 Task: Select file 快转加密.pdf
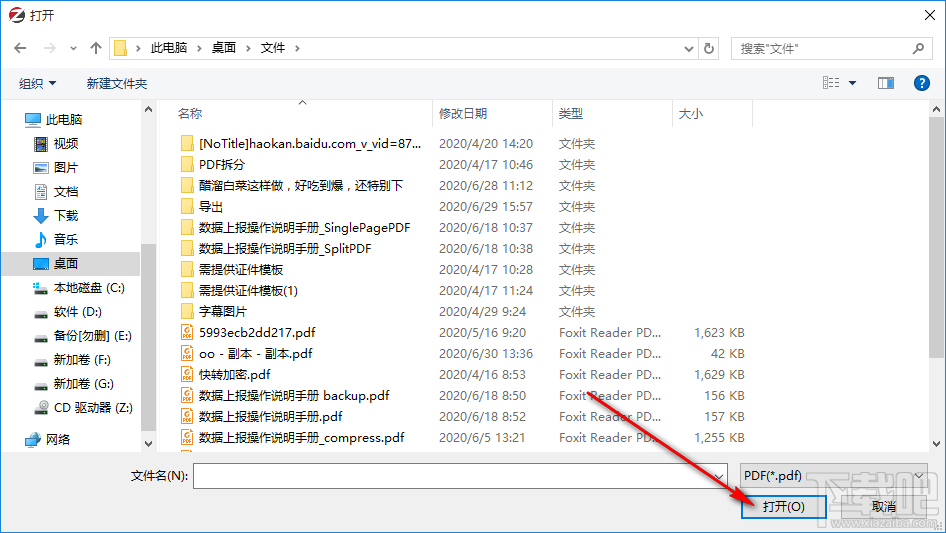click(235, 375)
